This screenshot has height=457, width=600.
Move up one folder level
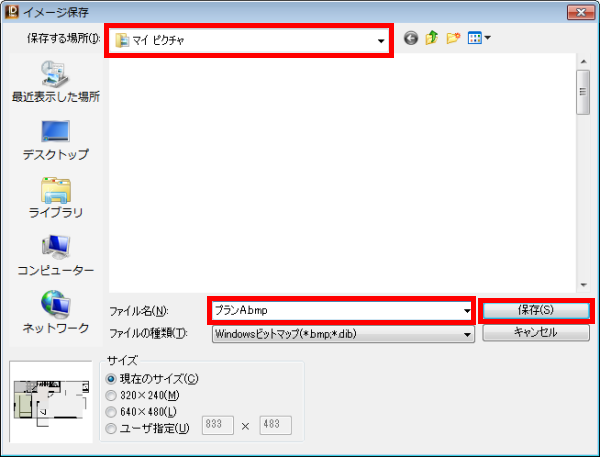click(432, 38)
